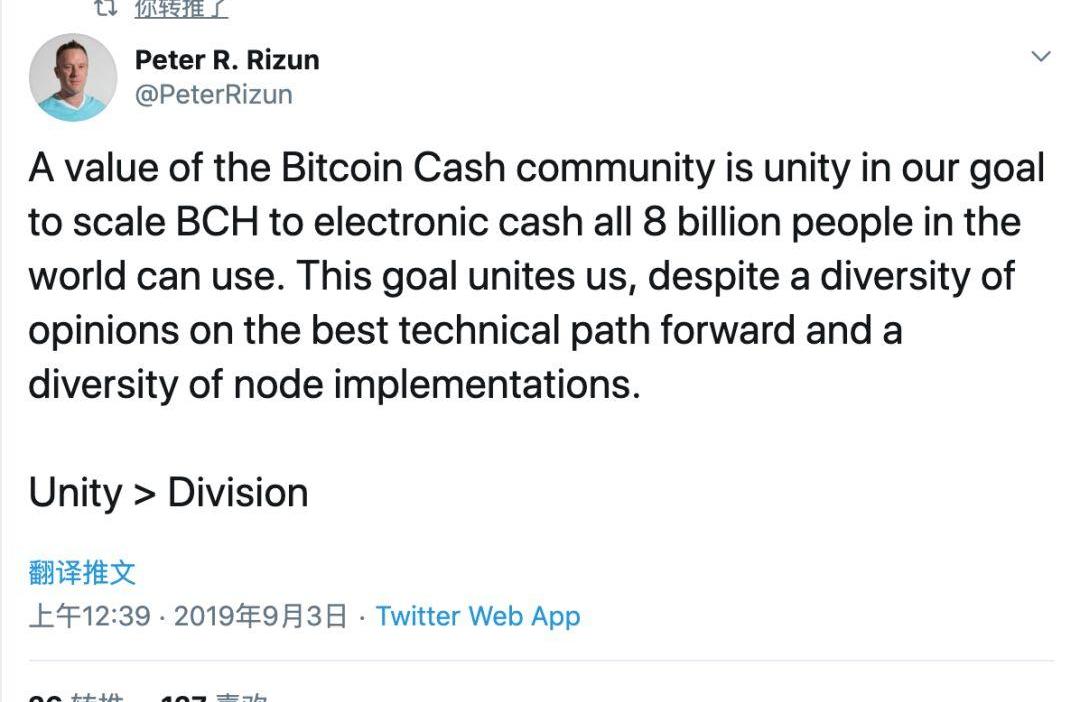
Task: Click the retweet icon above the tweet
Action: [x=106, y=8]
